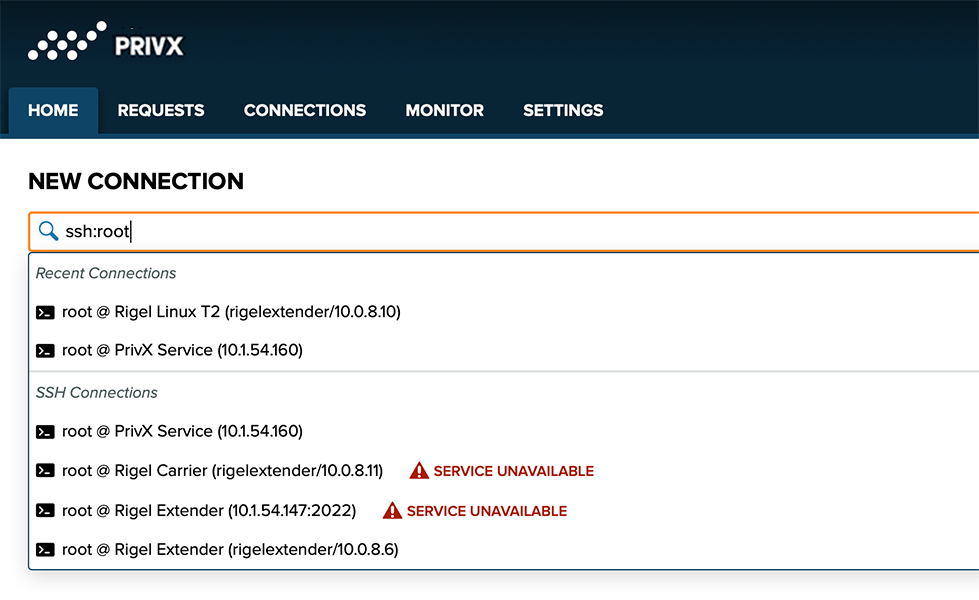The image size is (979, 600).
Task: Switch to the Requests tab
Action: [161, 111]
